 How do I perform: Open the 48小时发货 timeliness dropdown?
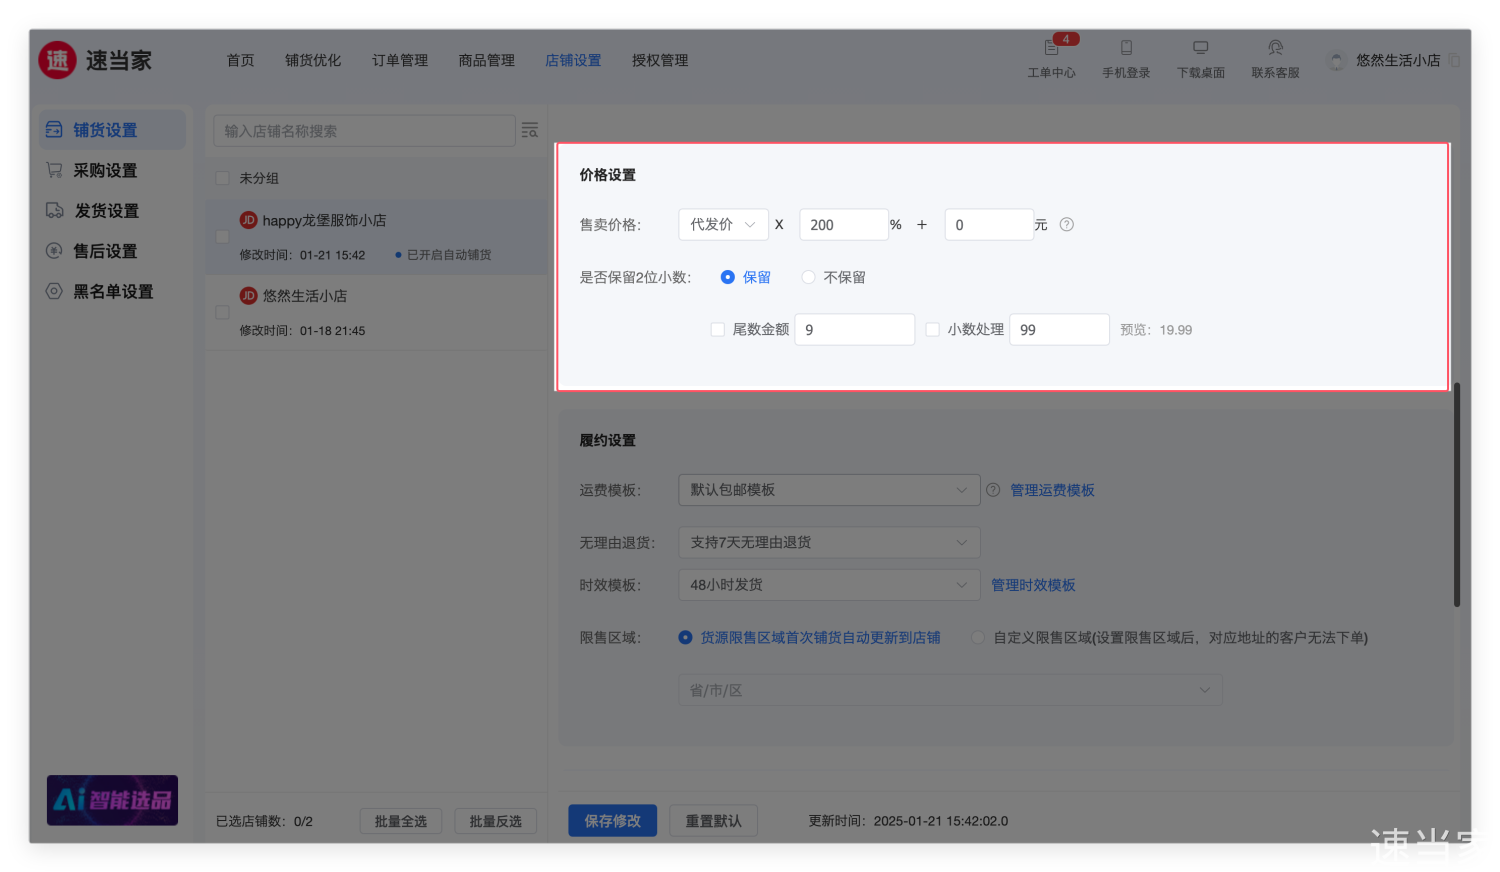click(828, 585)
